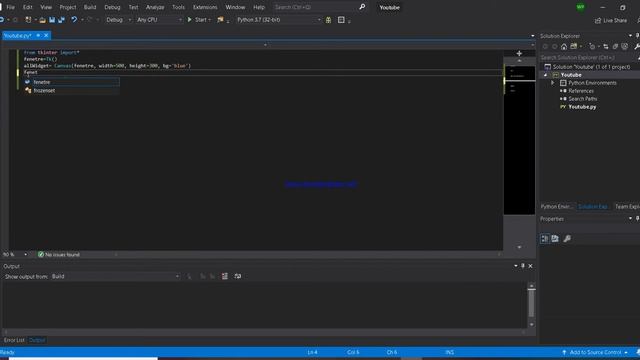The height and width of the screenshot is (360, 640).
Task: Click the No issues found indicator
Action: (59, 254)
